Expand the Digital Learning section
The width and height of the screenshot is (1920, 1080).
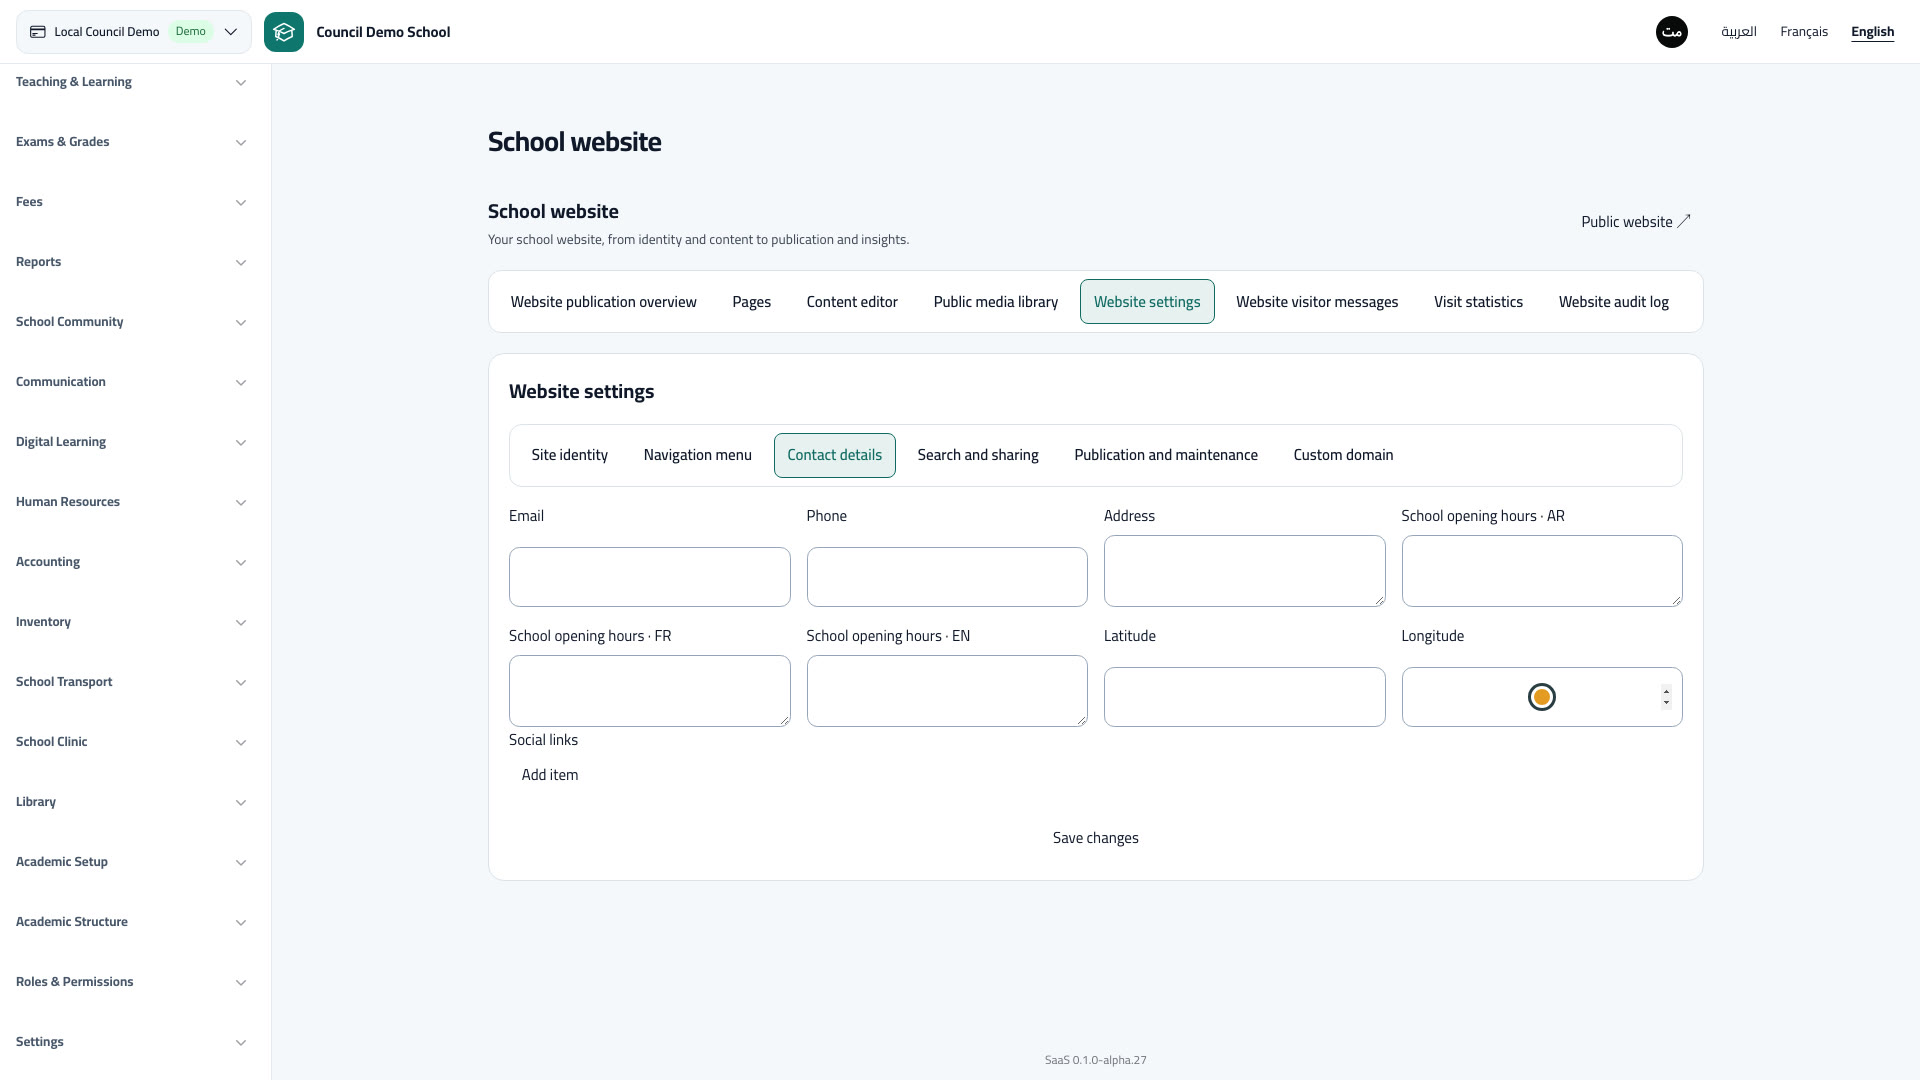click(x=131, y=442)
